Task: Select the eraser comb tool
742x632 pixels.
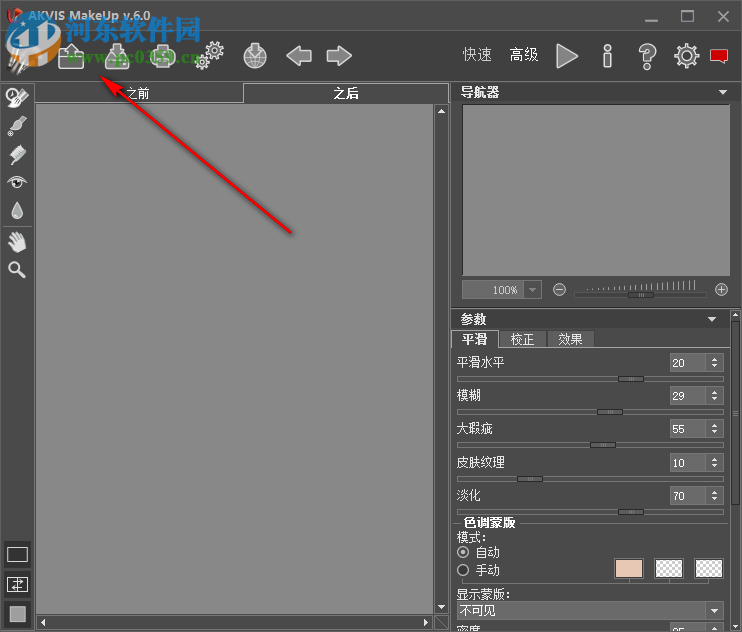Action: coord(18,154)
